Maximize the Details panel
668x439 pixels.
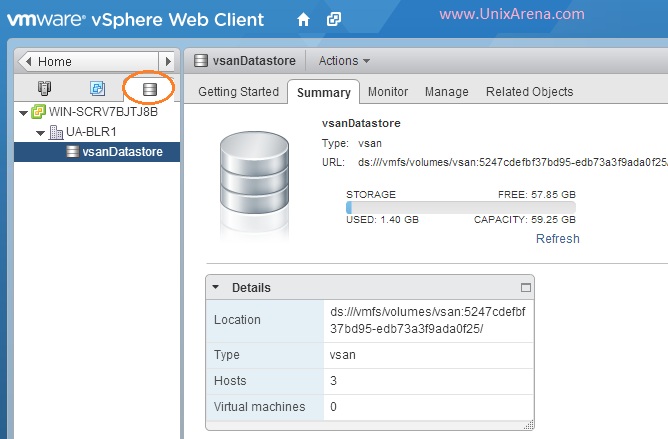pos(526,288)
